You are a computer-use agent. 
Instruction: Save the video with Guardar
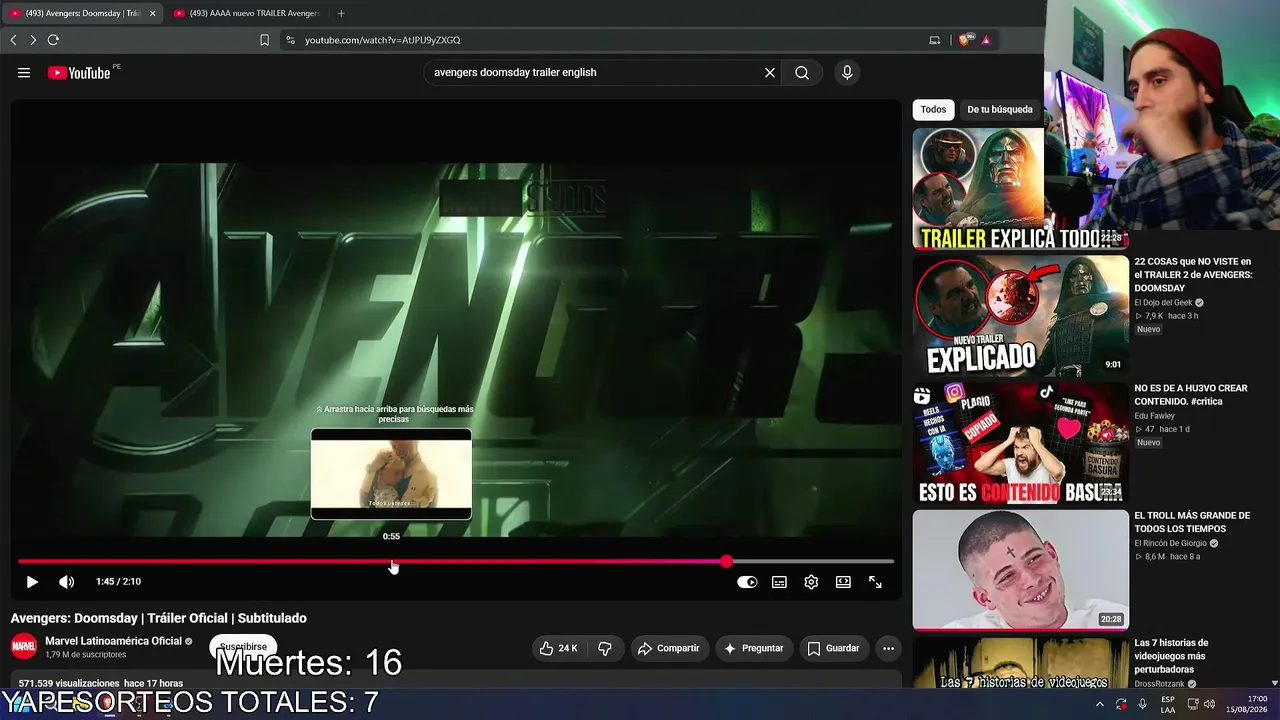coord(833,648)
